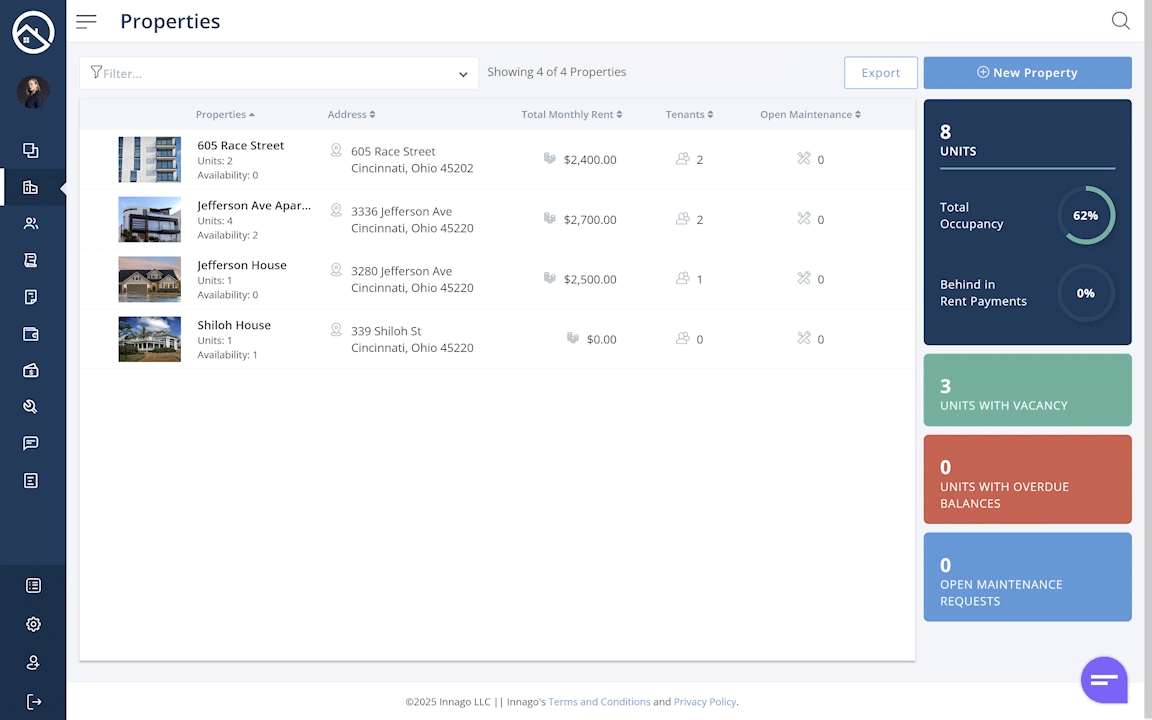Open the Filter dropdown
Screen dimensions: 1152x720
pyautogui.click(x=462, y=73)
